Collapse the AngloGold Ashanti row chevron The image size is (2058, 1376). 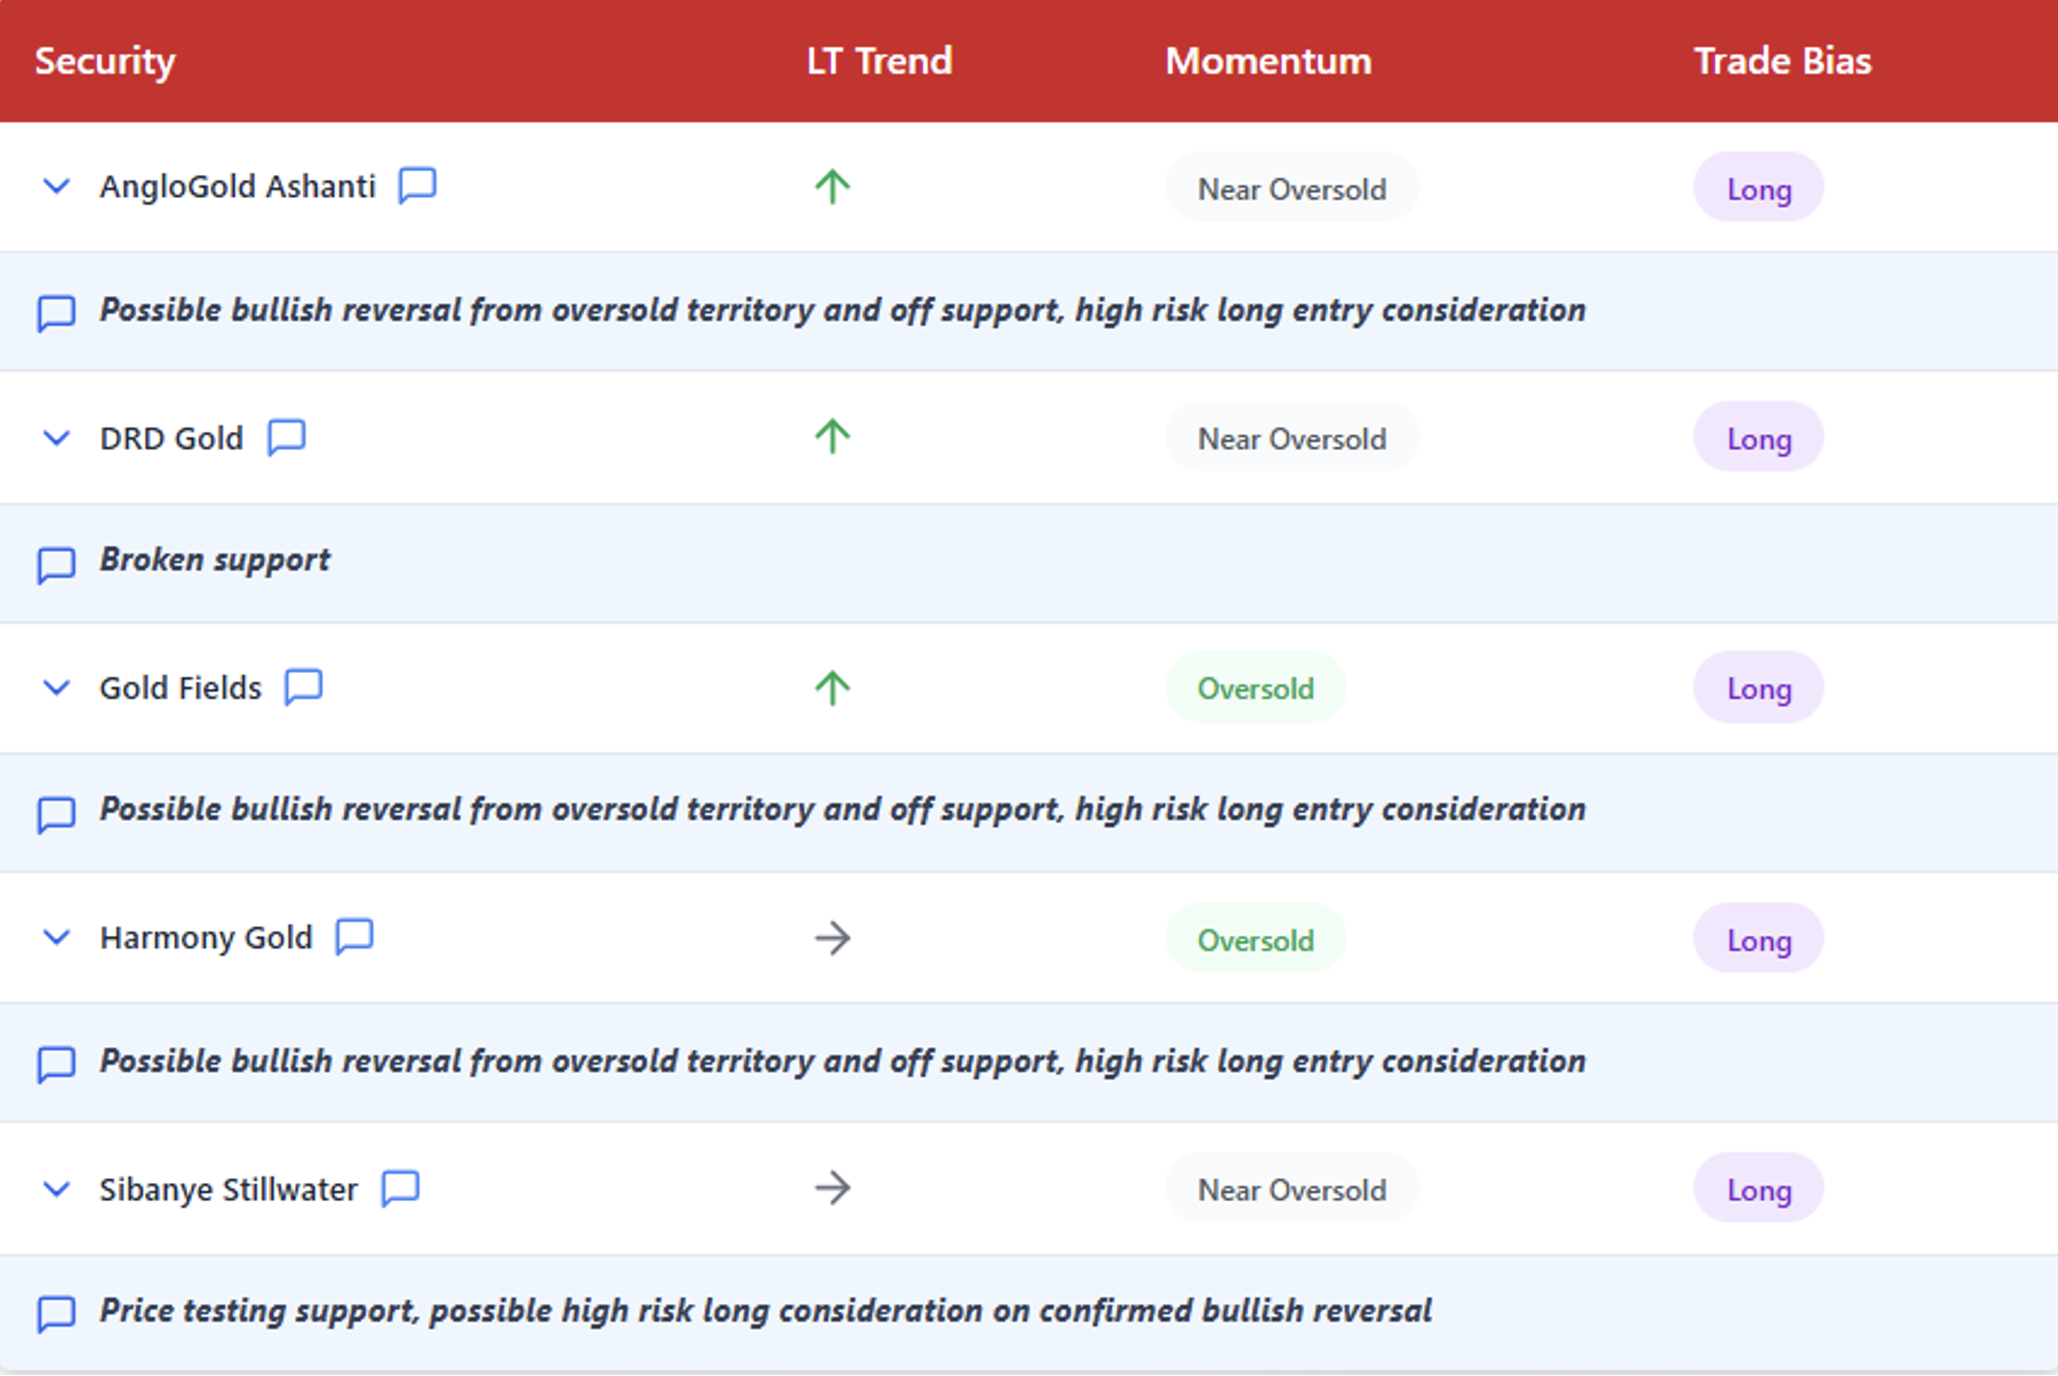tap(56, 186)
